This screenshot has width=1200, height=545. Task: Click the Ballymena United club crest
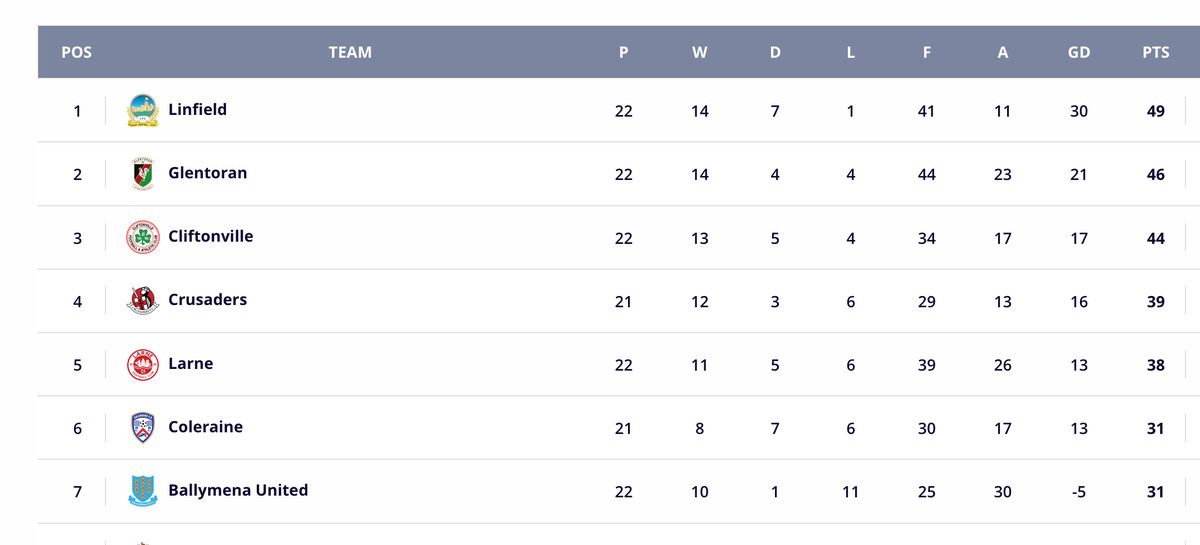point(143,491)
